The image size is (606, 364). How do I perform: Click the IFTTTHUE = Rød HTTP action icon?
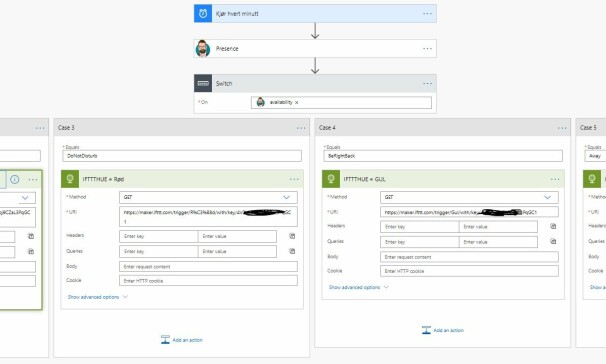(70, 179)
